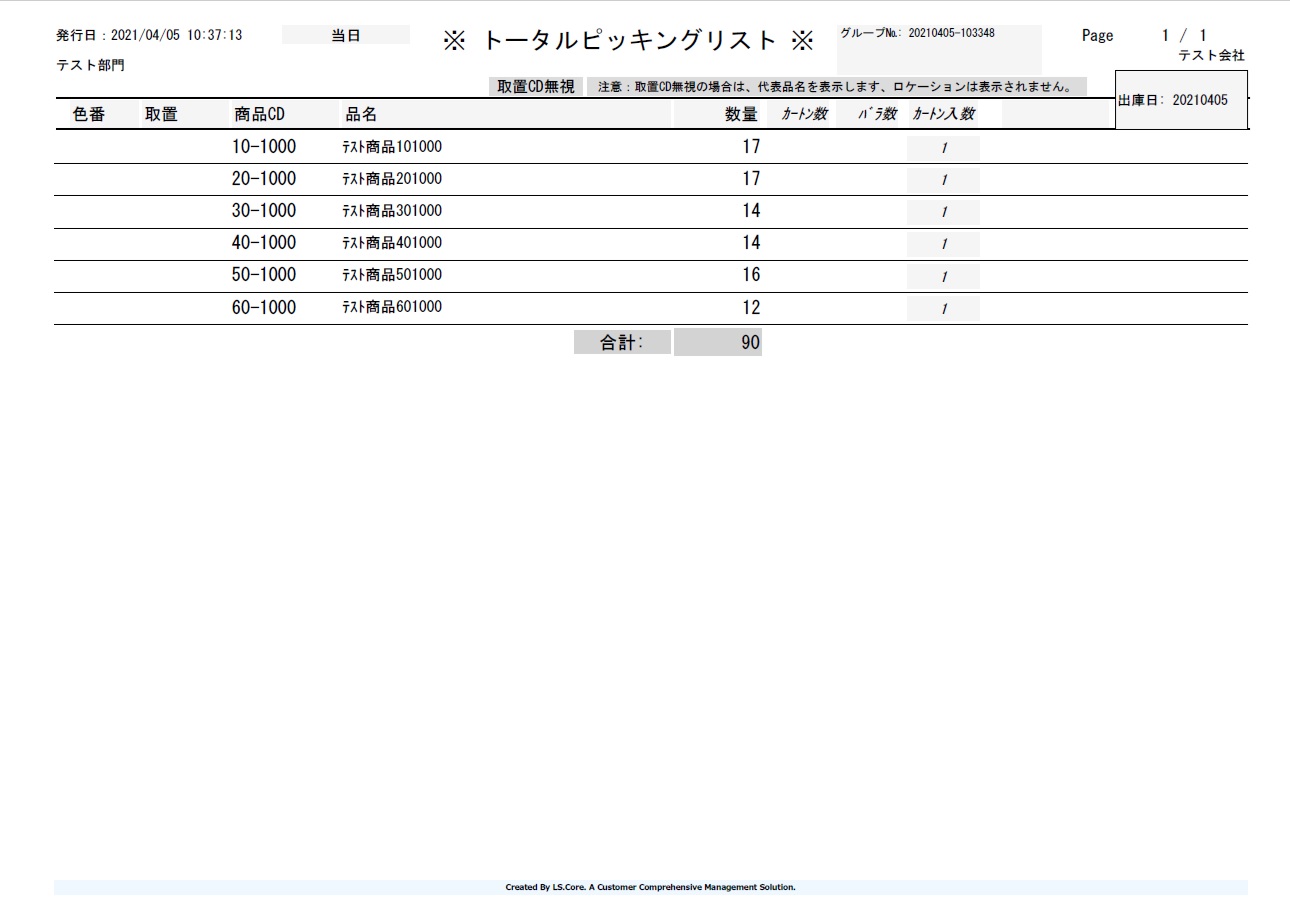Select product code 50-1000
The image size is (1290, 911).
click(264, 275)
